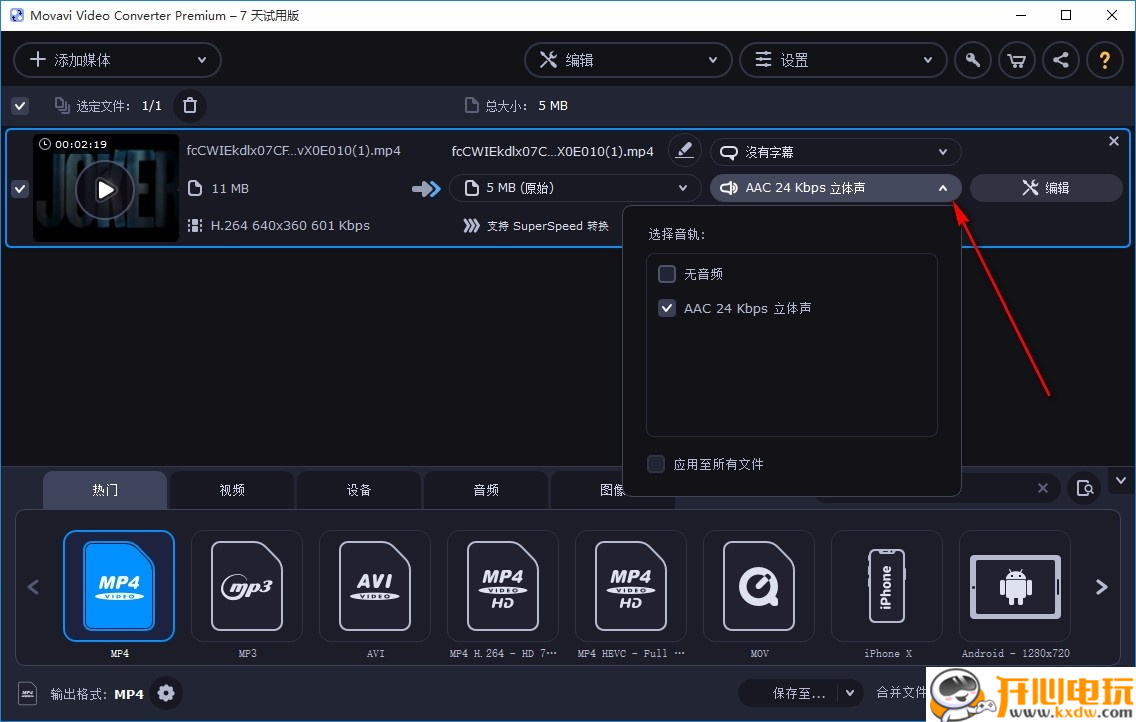The width and height of the screenshot is (1136, 722).
Task: Choose the AVI video format preset
Action: [x=375, y=586]
